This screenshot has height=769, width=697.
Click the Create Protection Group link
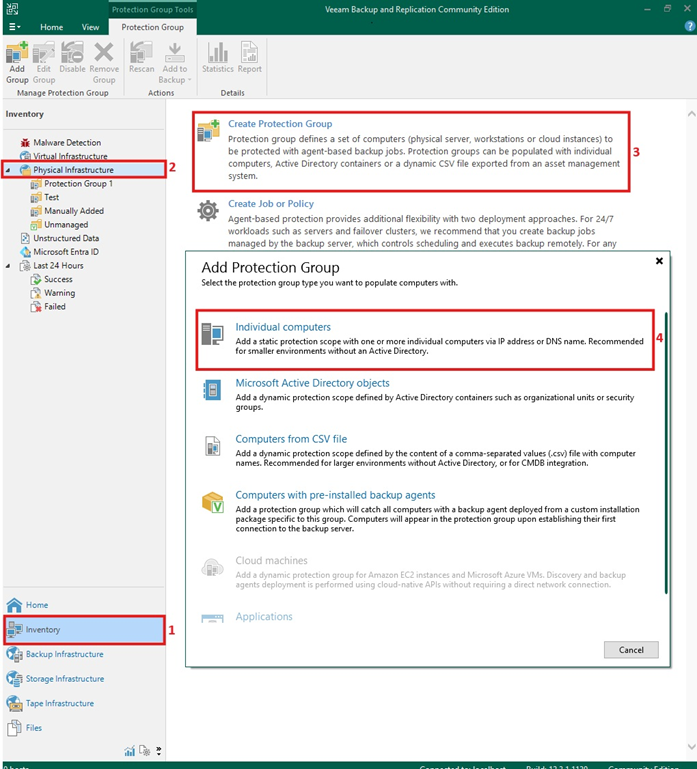tap(280, 124)
